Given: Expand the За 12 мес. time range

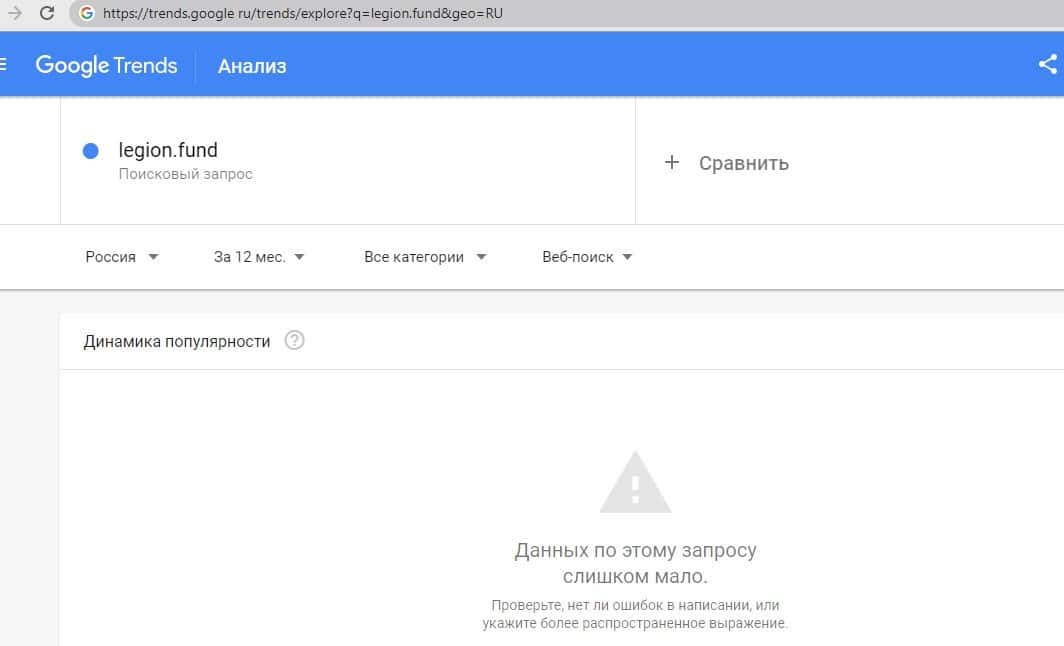Looking at the screenshot, I should pyautogui.click(x=259, y=257).
